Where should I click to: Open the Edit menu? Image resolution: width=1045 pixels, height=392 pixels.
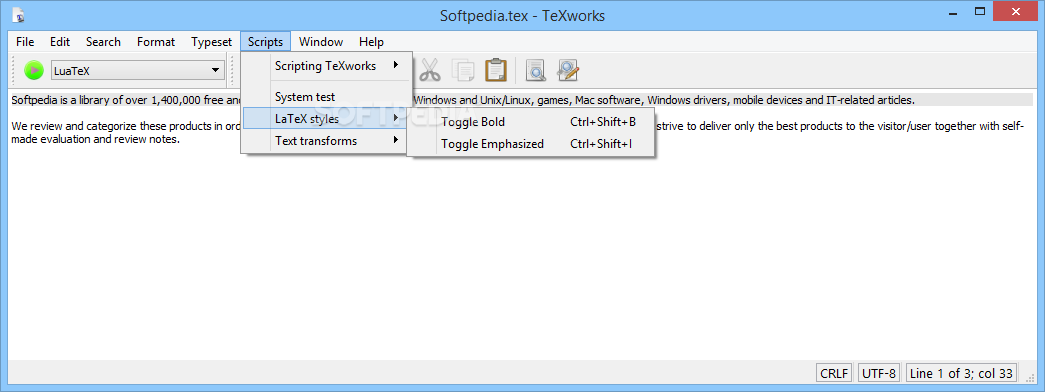[x=60, y=41]
